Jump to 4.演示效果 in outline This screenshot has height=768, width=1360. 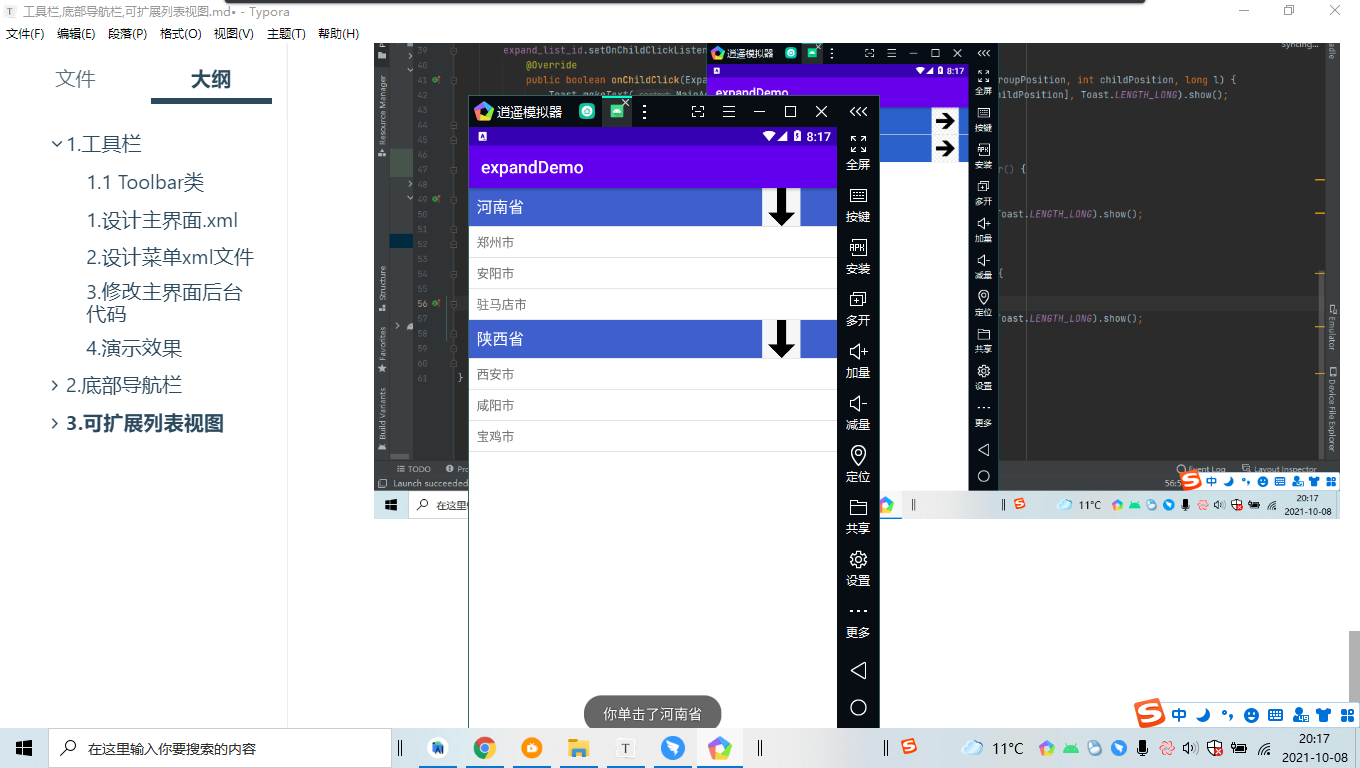click(134, 348)
